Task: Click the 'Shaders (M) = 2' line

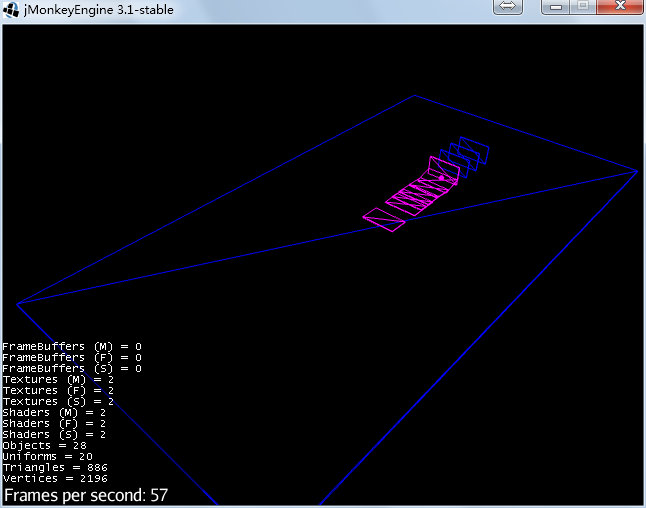Action: [x=54, y=413]
